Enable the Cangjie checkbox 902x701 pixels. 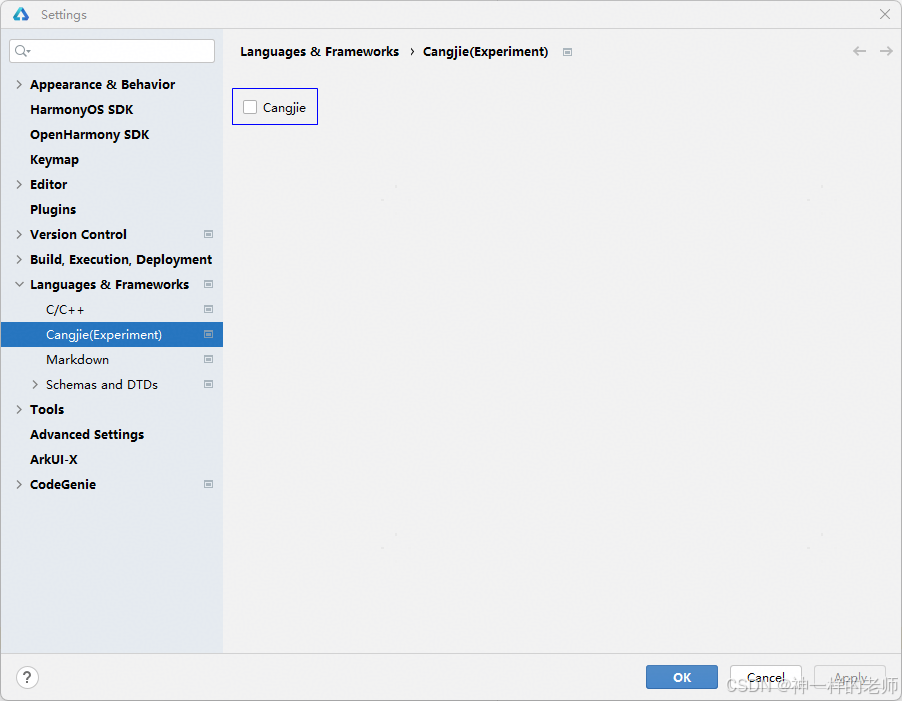click(250, 107)
